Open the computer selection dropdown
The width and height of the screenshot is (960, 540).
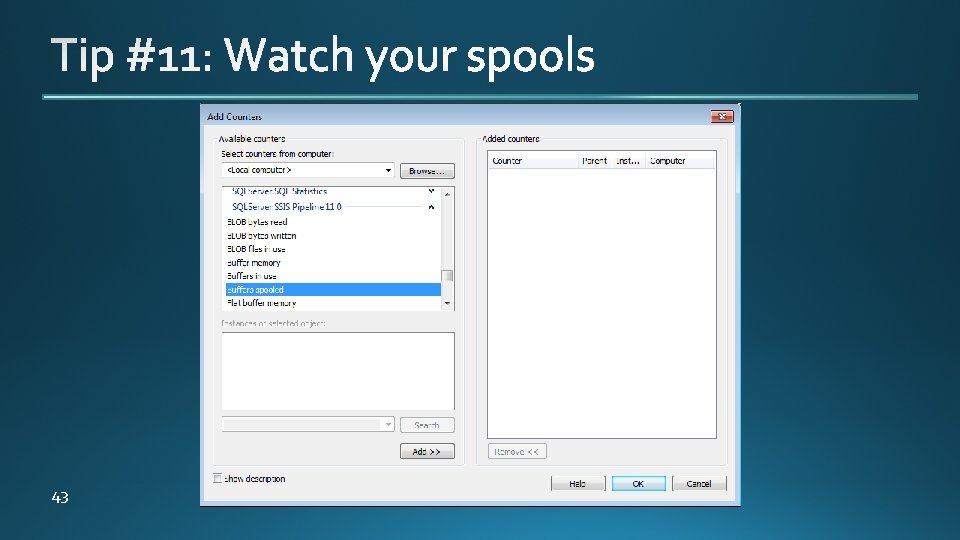[388, 170]
